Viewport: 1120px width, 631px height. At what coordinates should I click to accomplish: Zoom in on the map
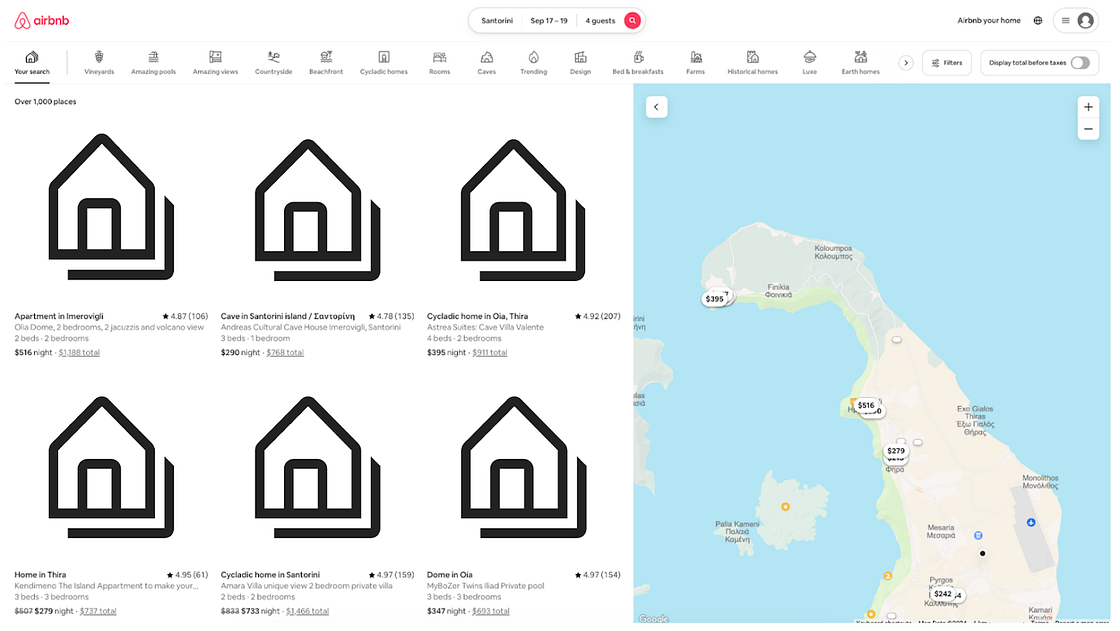tap(1088, 107)
